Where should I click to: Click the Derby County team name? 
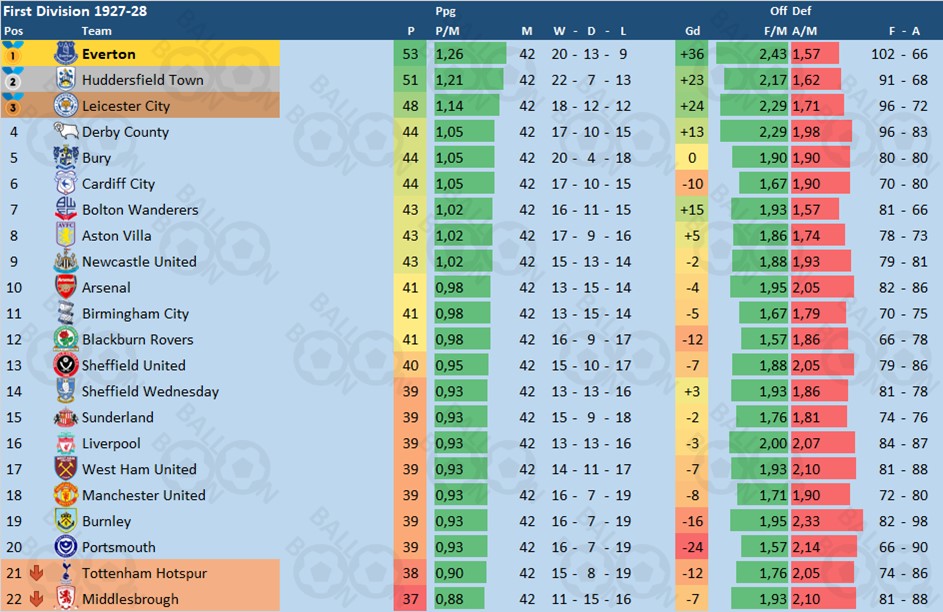click(x=125, y=132)
